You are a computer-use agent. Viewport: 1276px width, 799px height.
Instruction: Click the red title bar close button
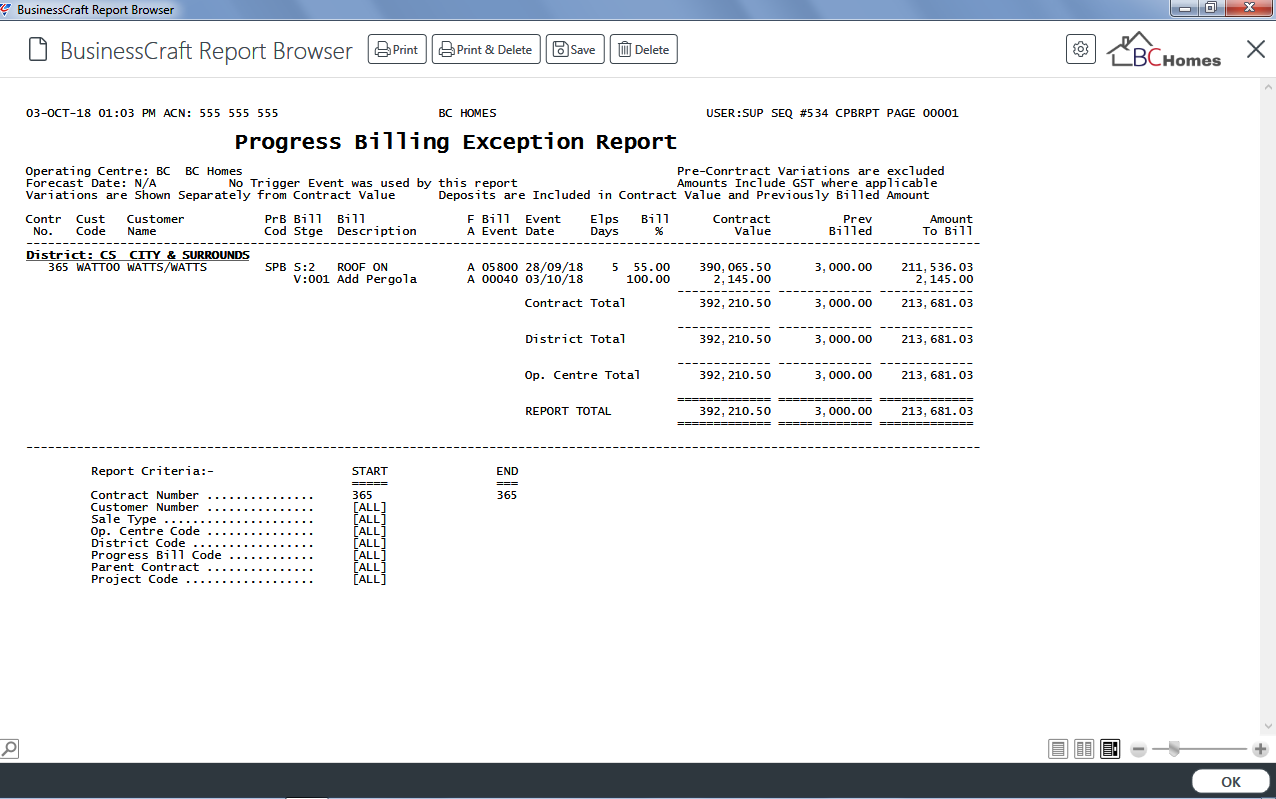point(1248,8)
